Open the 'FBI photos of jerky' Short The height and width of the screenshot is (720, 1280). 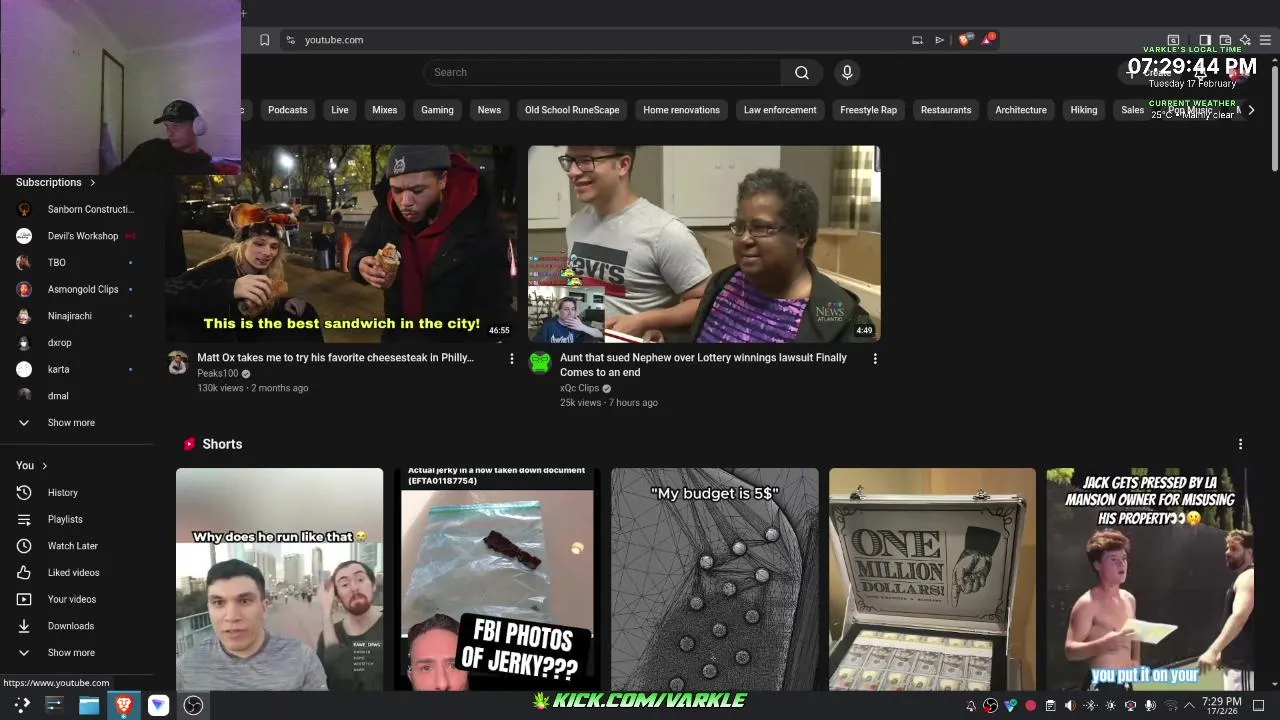coord(497,579)
